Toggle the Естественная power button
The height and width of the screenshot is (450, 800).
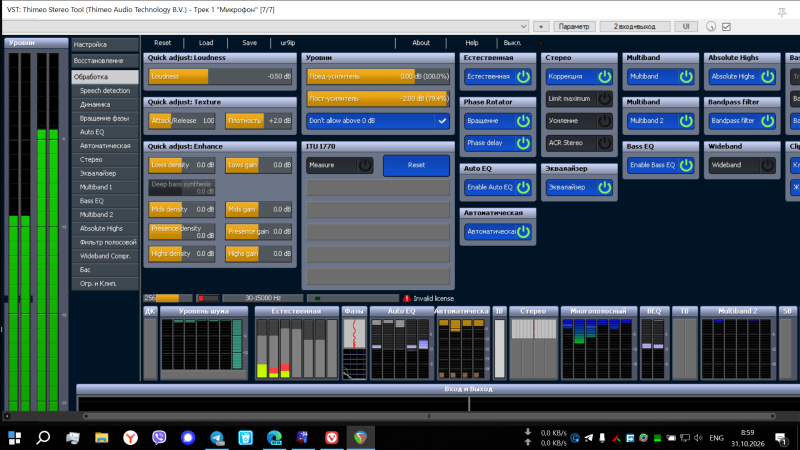pyautogui.click(x=523, y=77)
